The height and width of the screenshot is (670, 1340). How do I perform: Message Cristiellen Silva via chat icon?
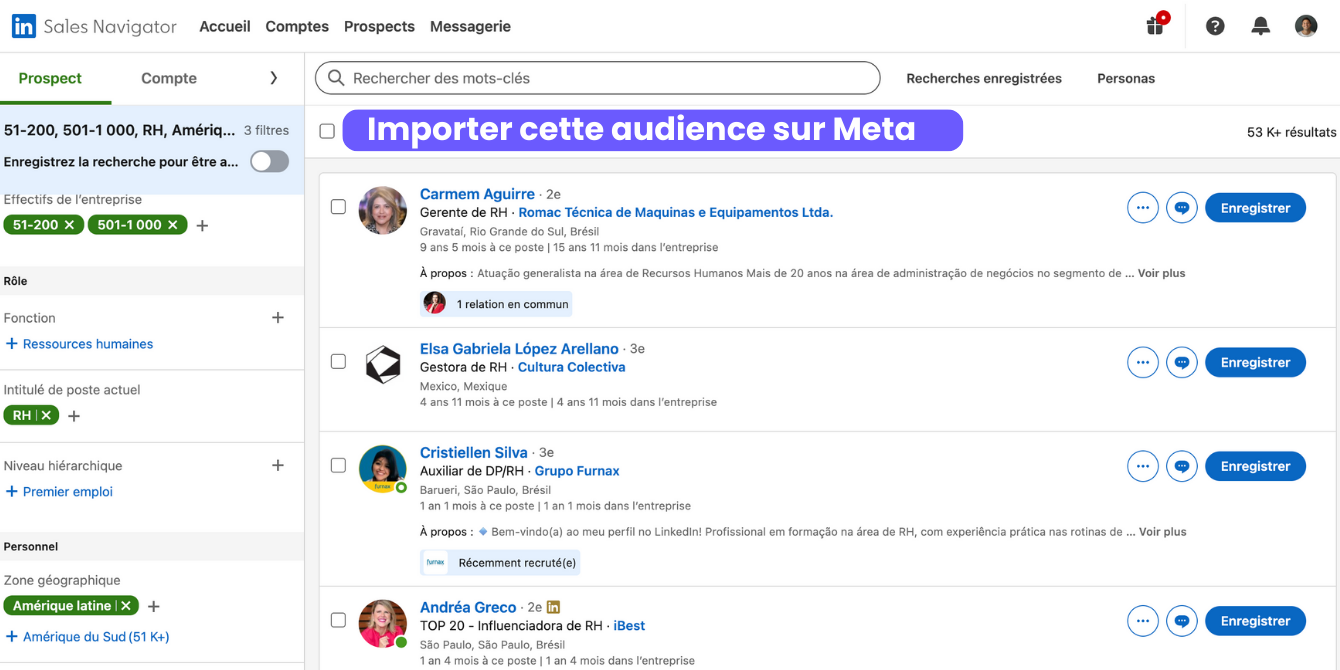pos(1182,466)
